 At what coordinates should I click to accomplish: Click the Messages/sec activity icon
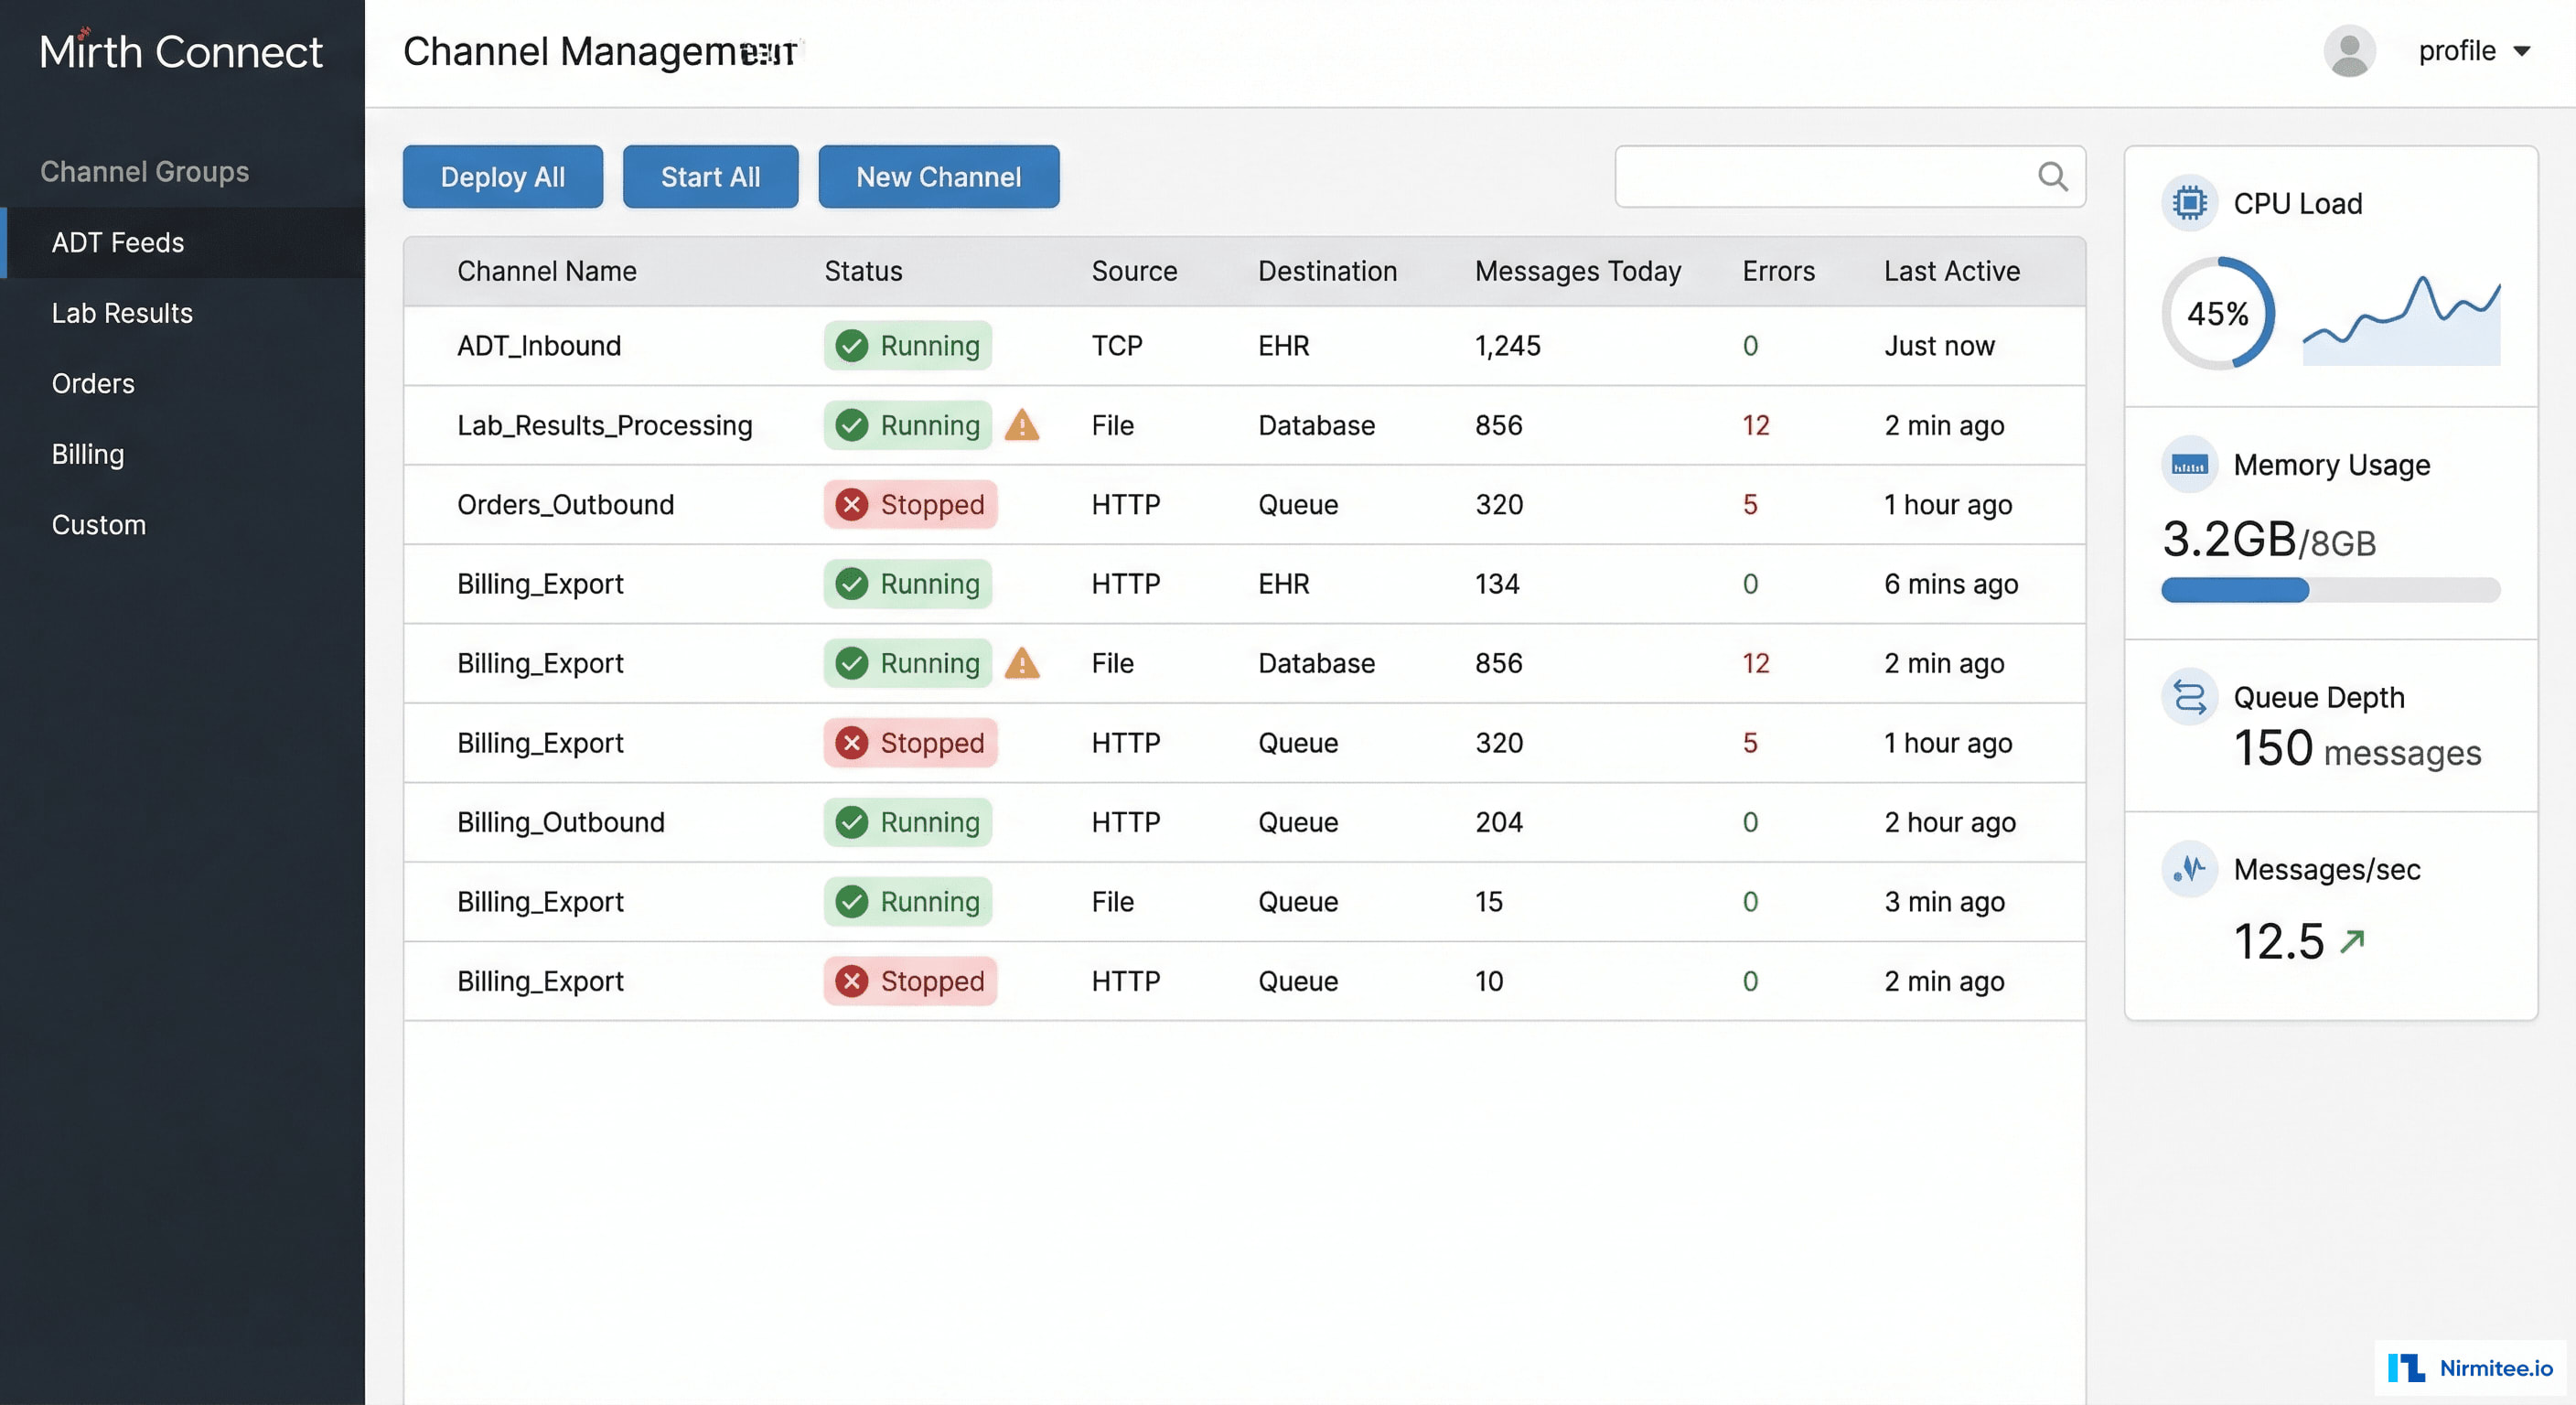[2190, 870]
